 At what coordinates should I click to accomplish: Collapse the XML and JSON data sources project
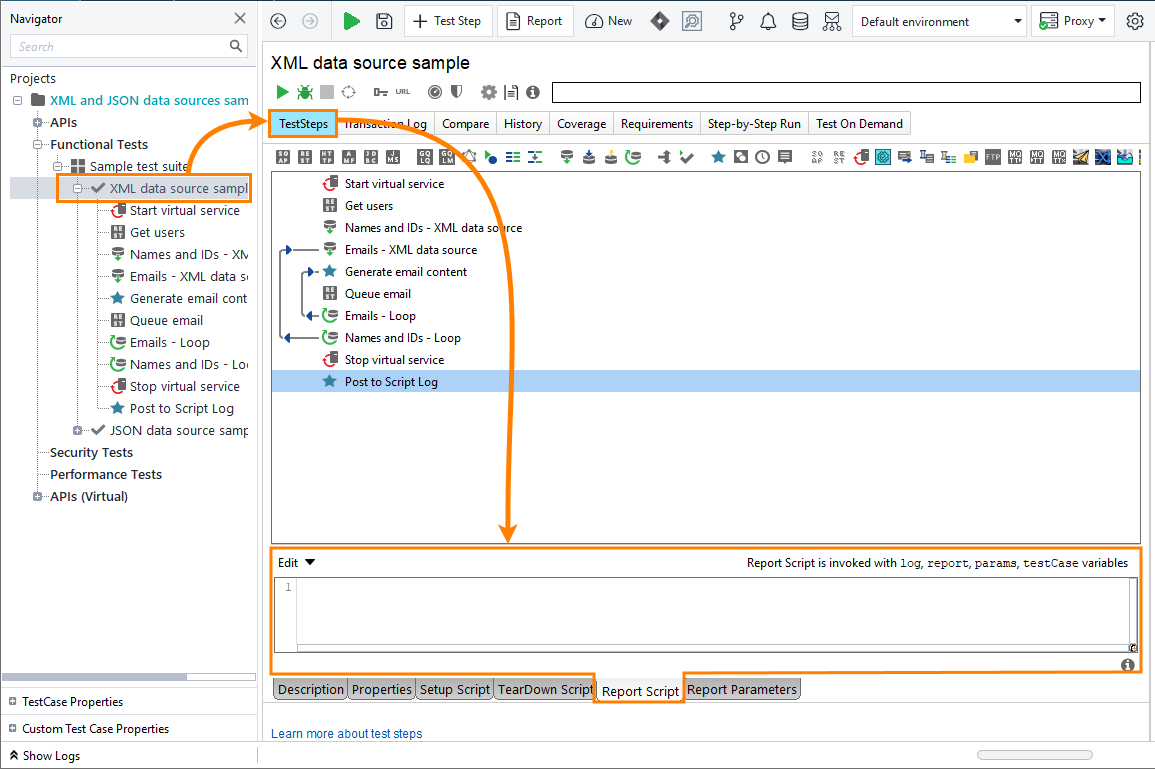pos(18,100)
